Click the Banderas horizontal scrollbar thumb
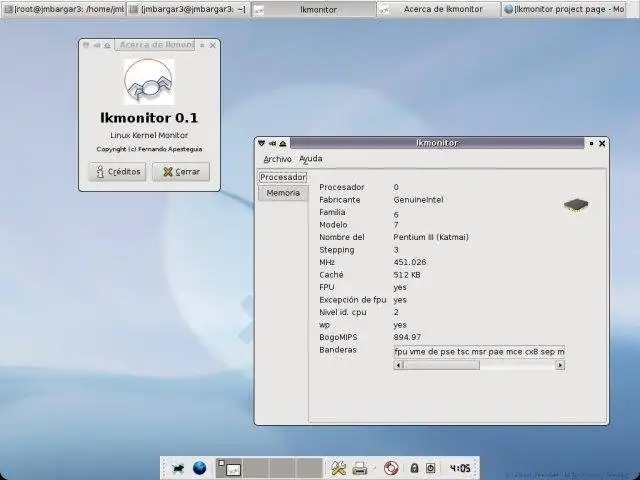Viewport: 640px width, 480px height. (442, 365)
